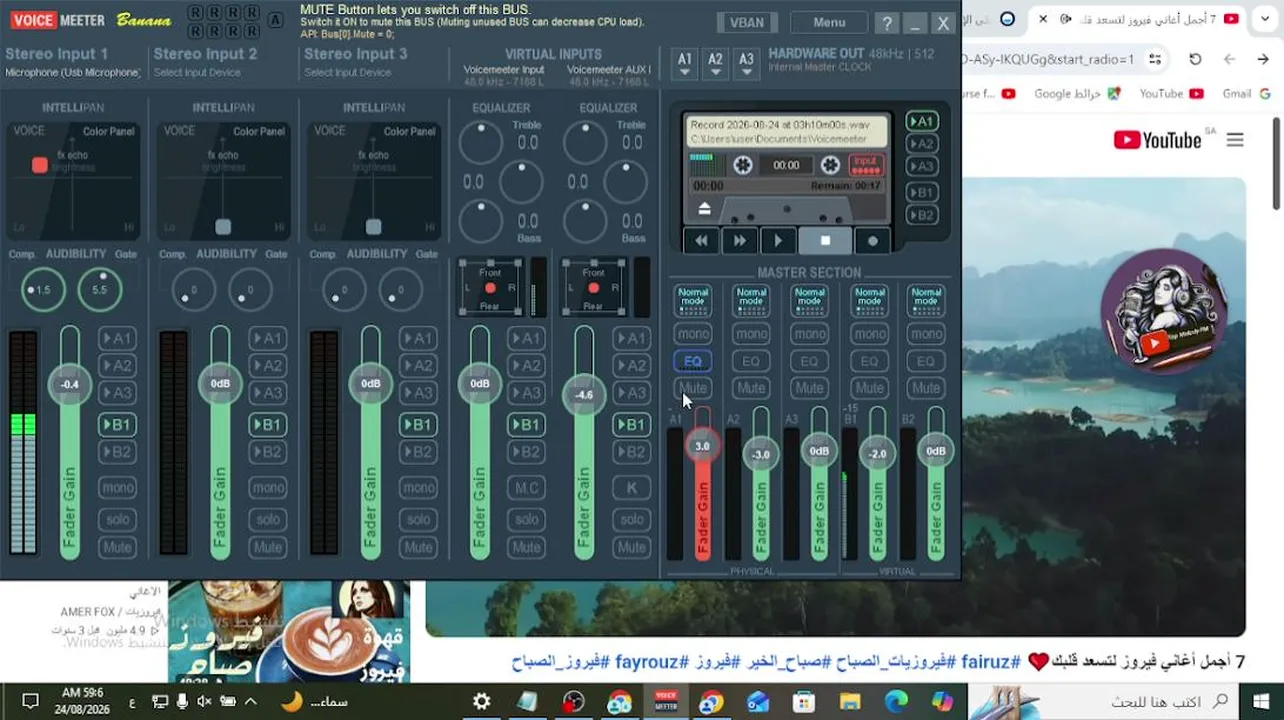Click the red input button on the cassette

point(866,165)
